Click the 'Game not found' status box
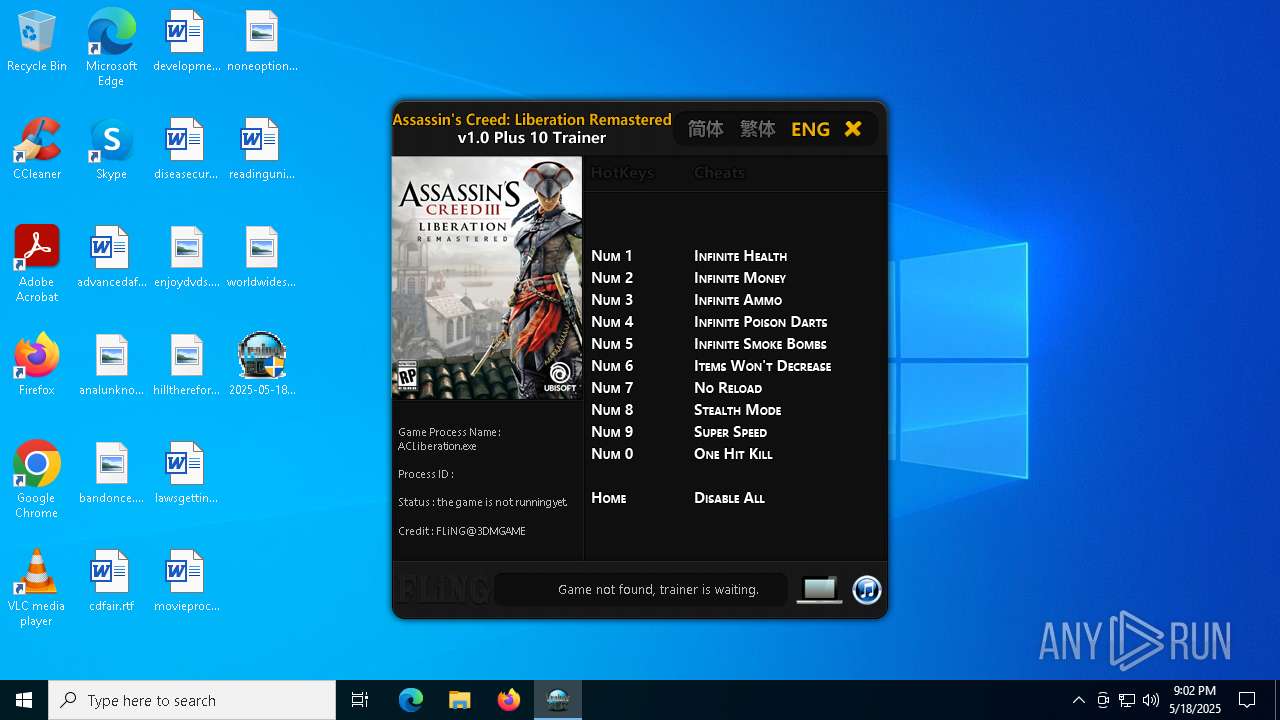Image resolution: width=1280 pixels, height=720 pixels. point(641,590)
